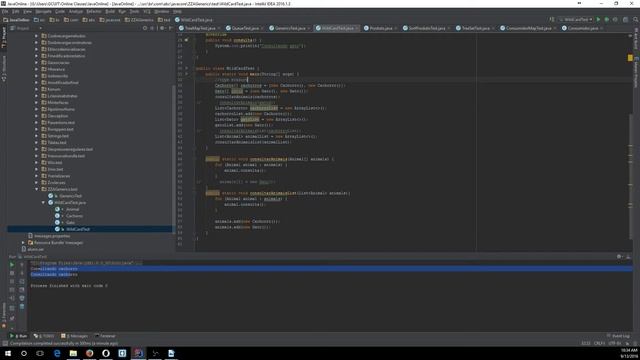
Task: Open Cortana search circle on taskbar
Action: coord(24,353)
